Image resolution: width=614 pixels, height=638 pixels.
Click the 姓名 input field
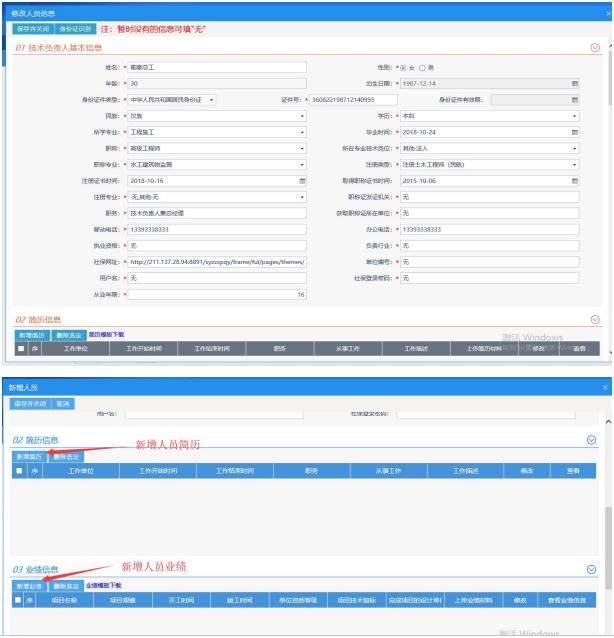(217, 68)
